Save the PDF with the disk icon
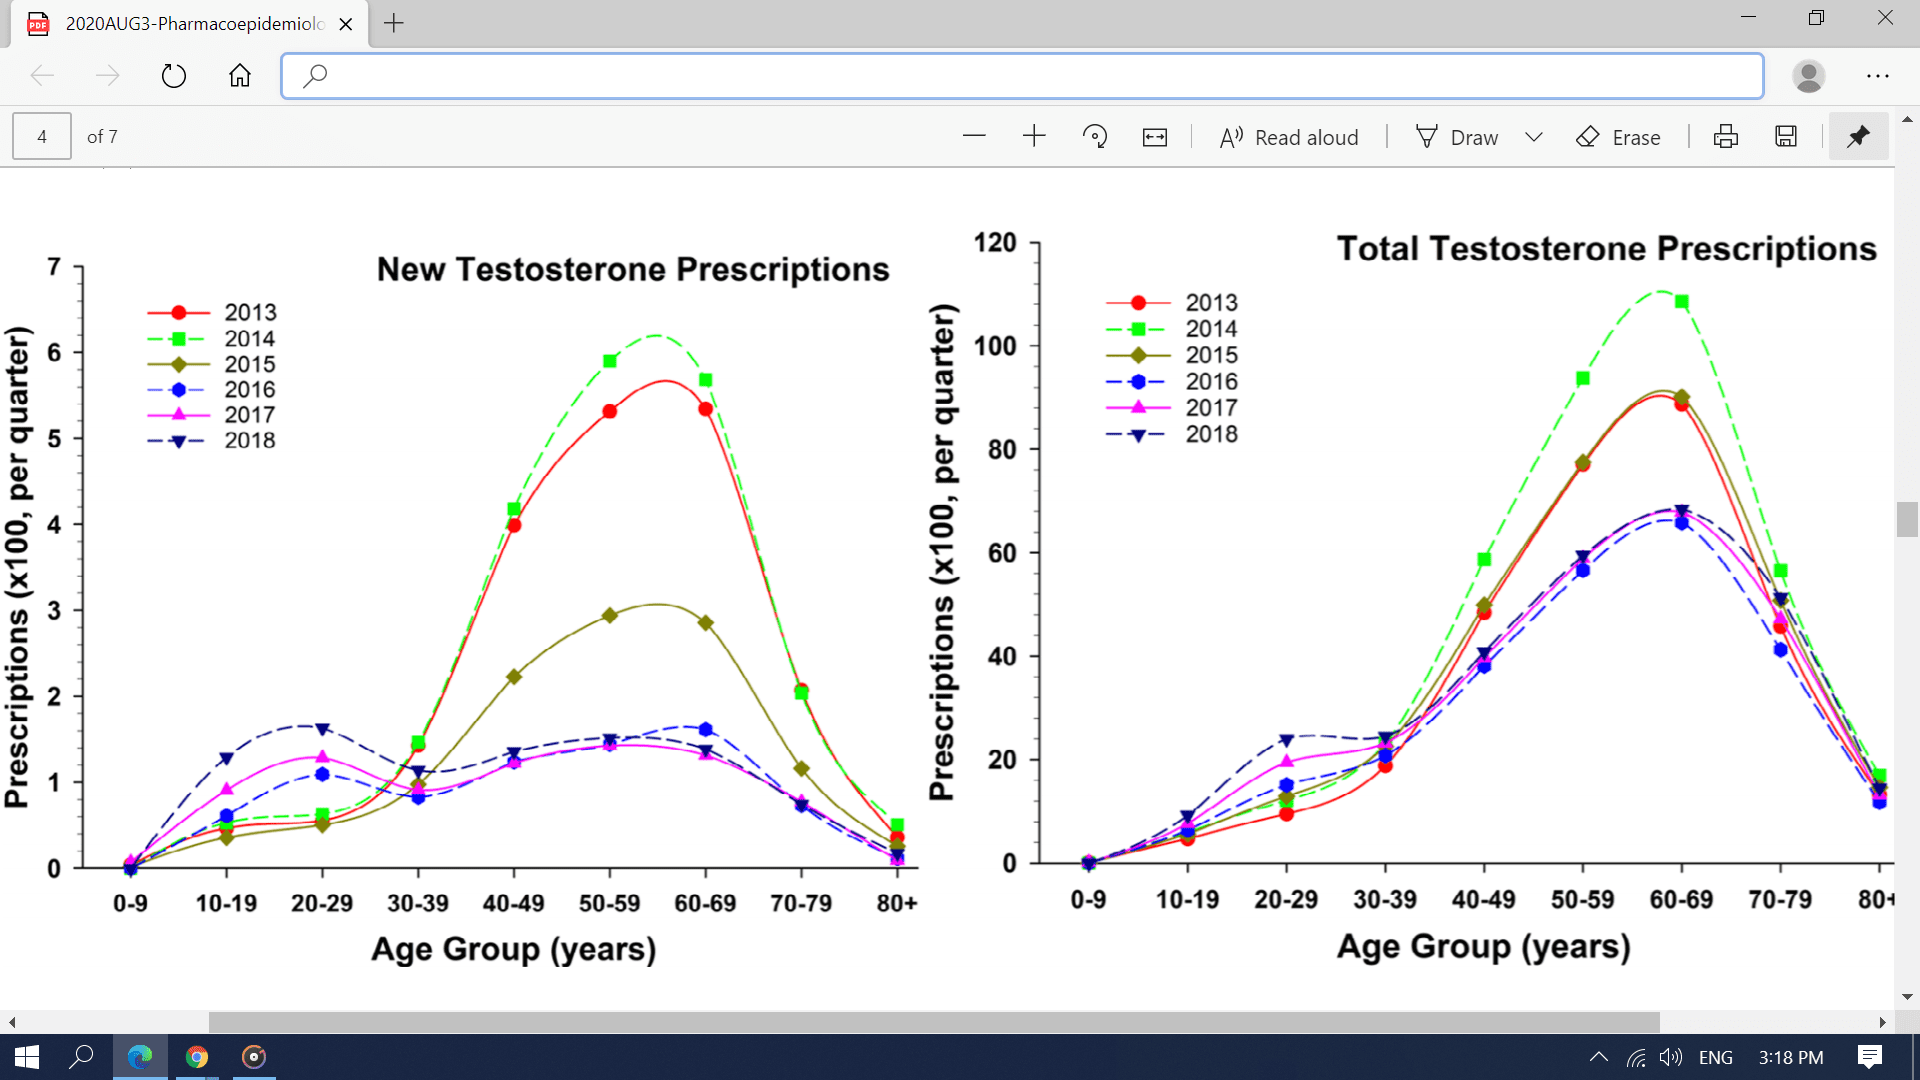The image size is (1920, 1080). pos(1786,137)
